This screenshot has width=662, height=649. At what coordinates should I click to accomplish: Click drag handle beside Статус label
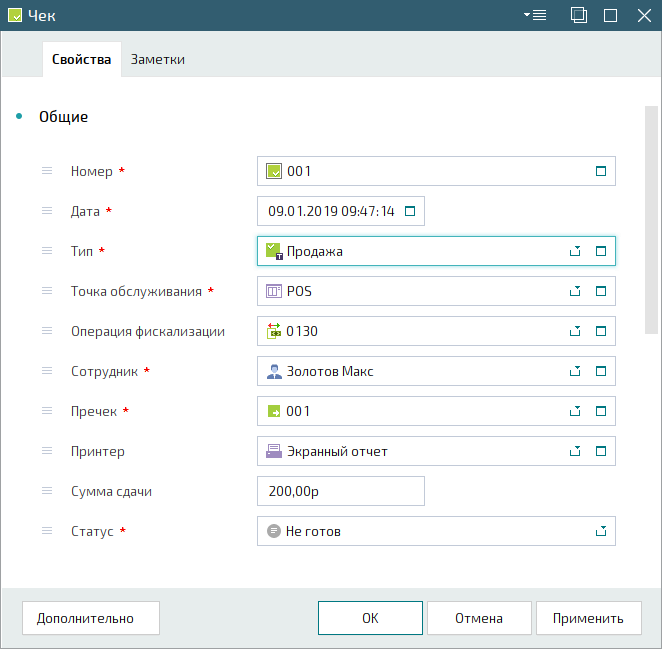click(x=47, y=531)
